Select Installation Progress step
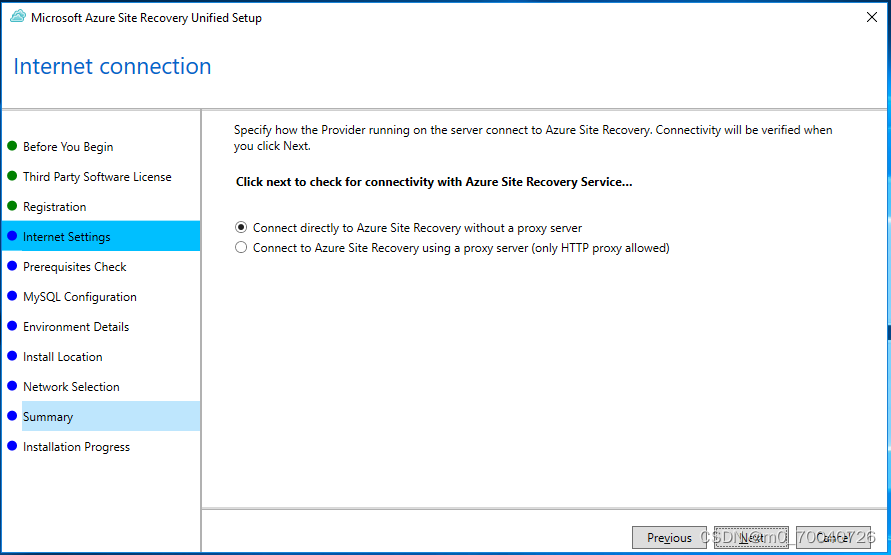 pyautogui.click(x=76, y=447)
